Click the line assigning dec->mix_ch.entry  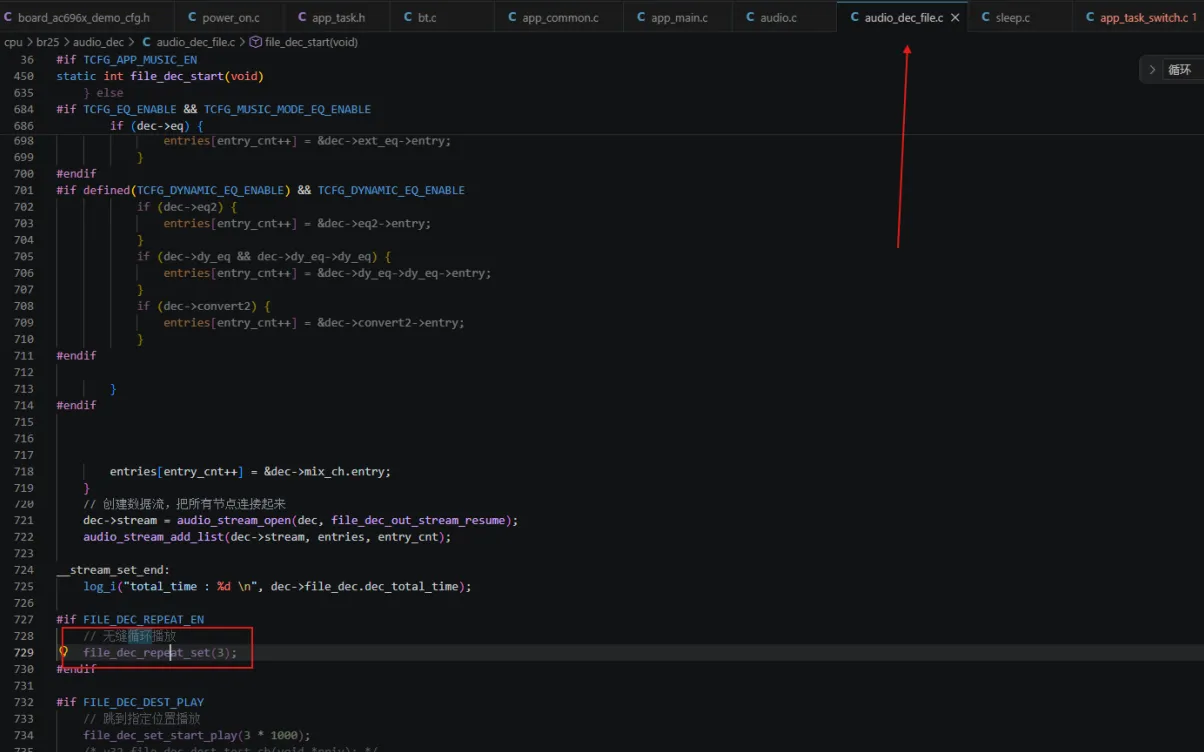click(250, 471)
